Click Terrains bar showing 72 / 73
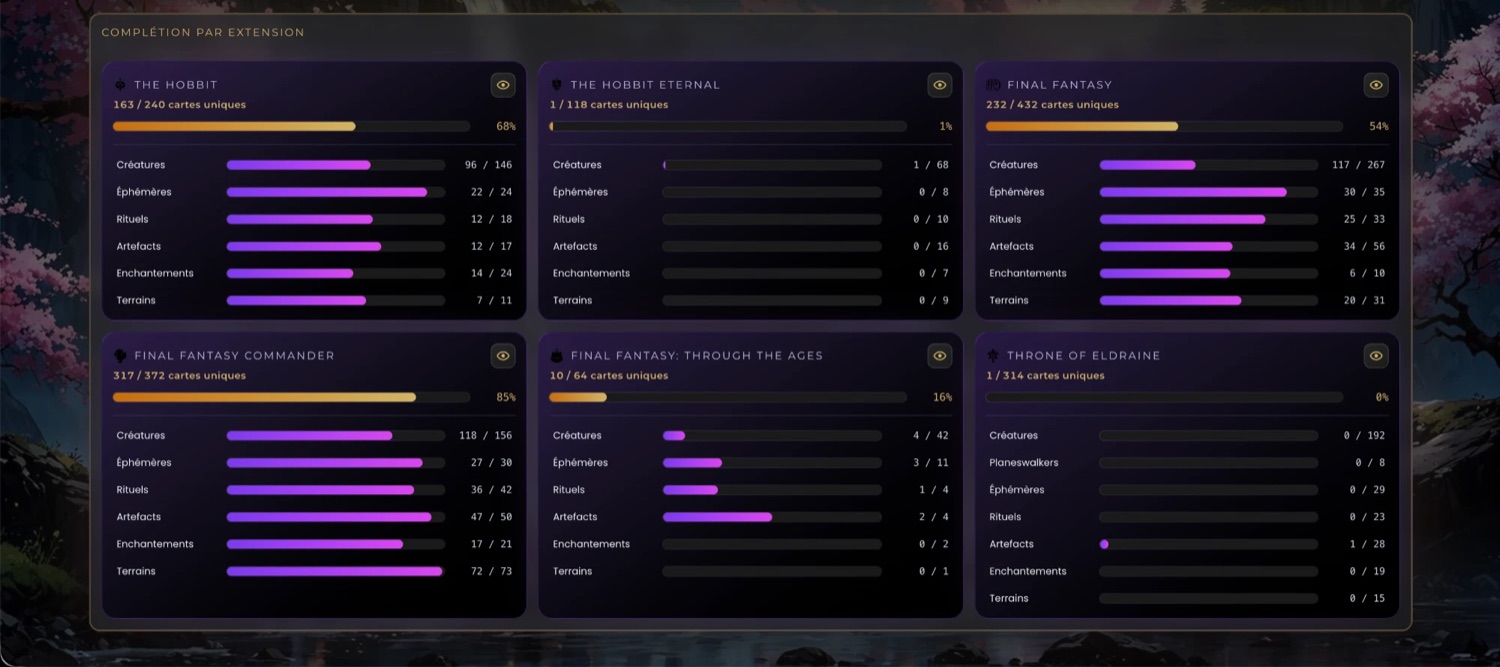1500x667 pixels. coord(336,572)
